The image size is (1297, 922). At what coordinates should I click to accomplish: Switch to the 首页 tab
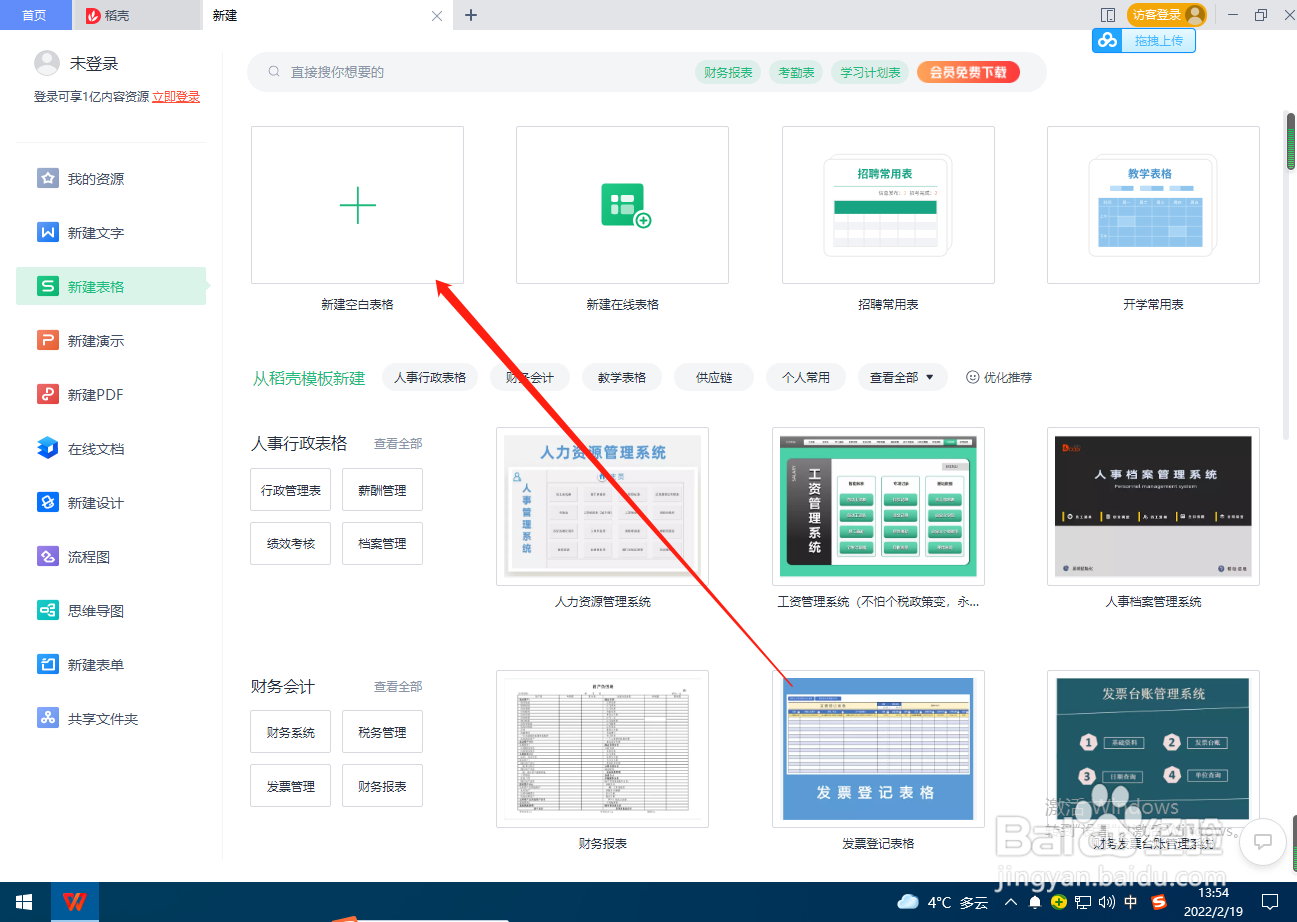point(35,15)
